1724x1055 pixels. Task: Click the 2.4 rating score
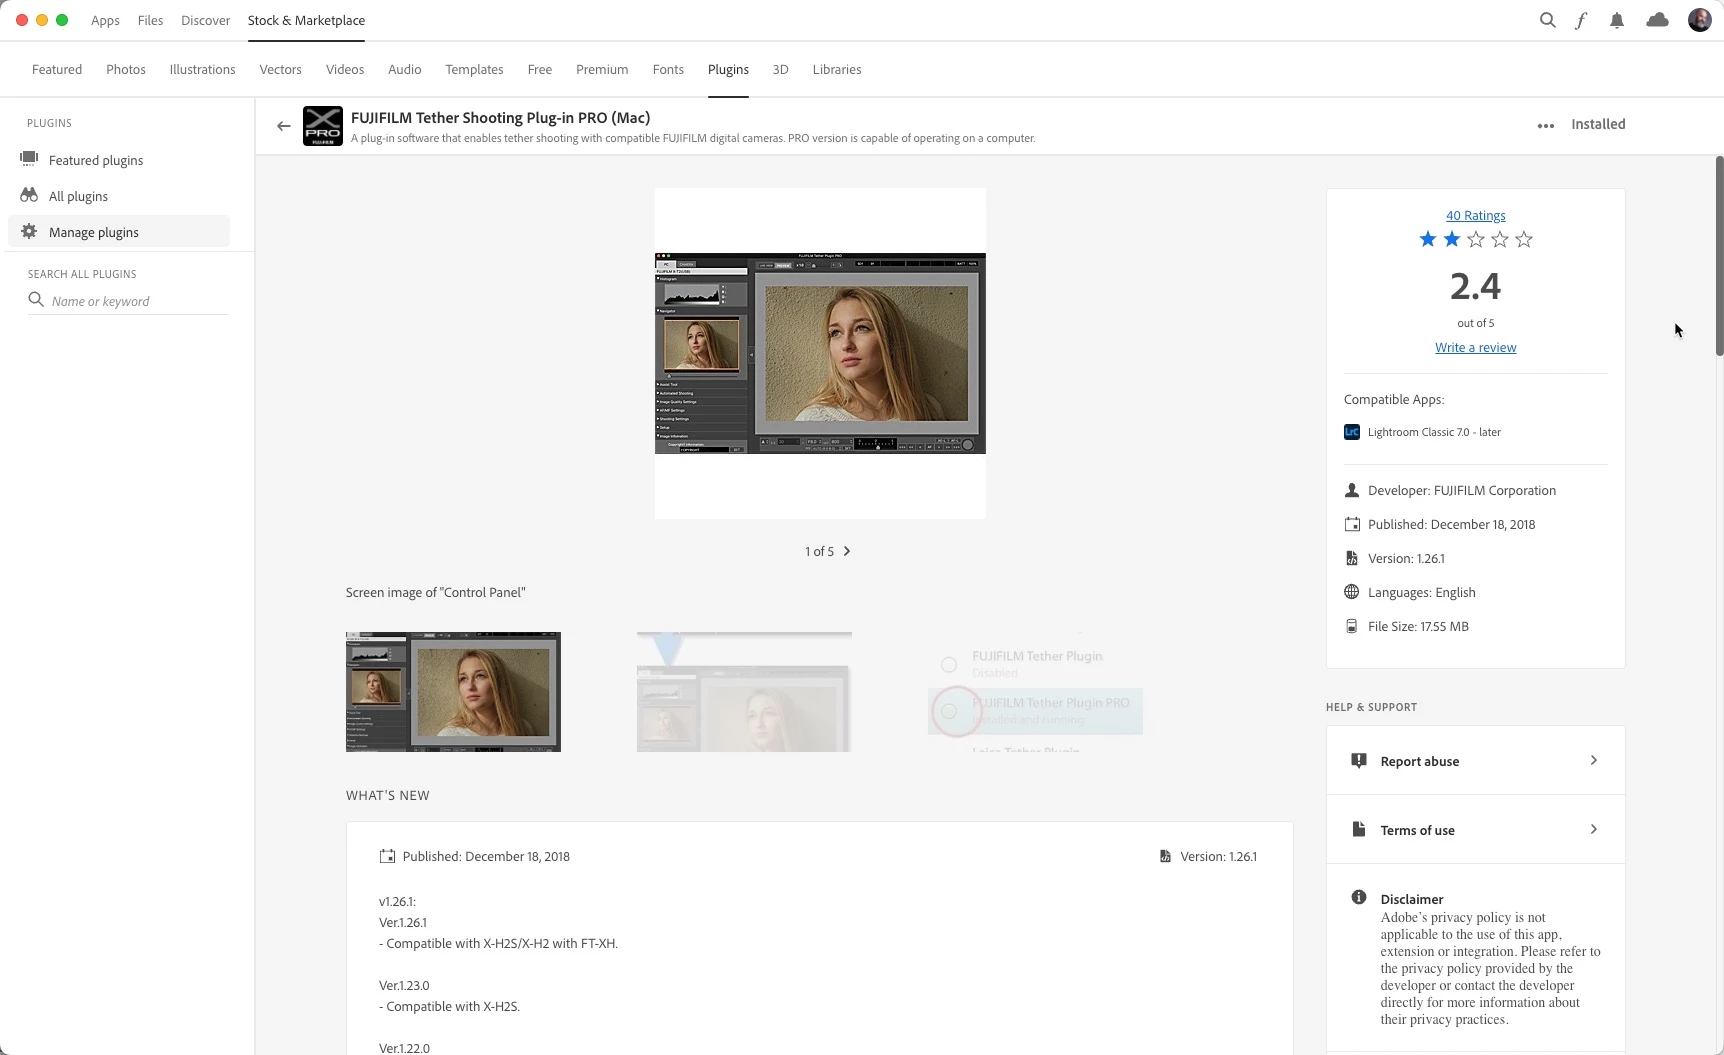[x=1476, y=286]
